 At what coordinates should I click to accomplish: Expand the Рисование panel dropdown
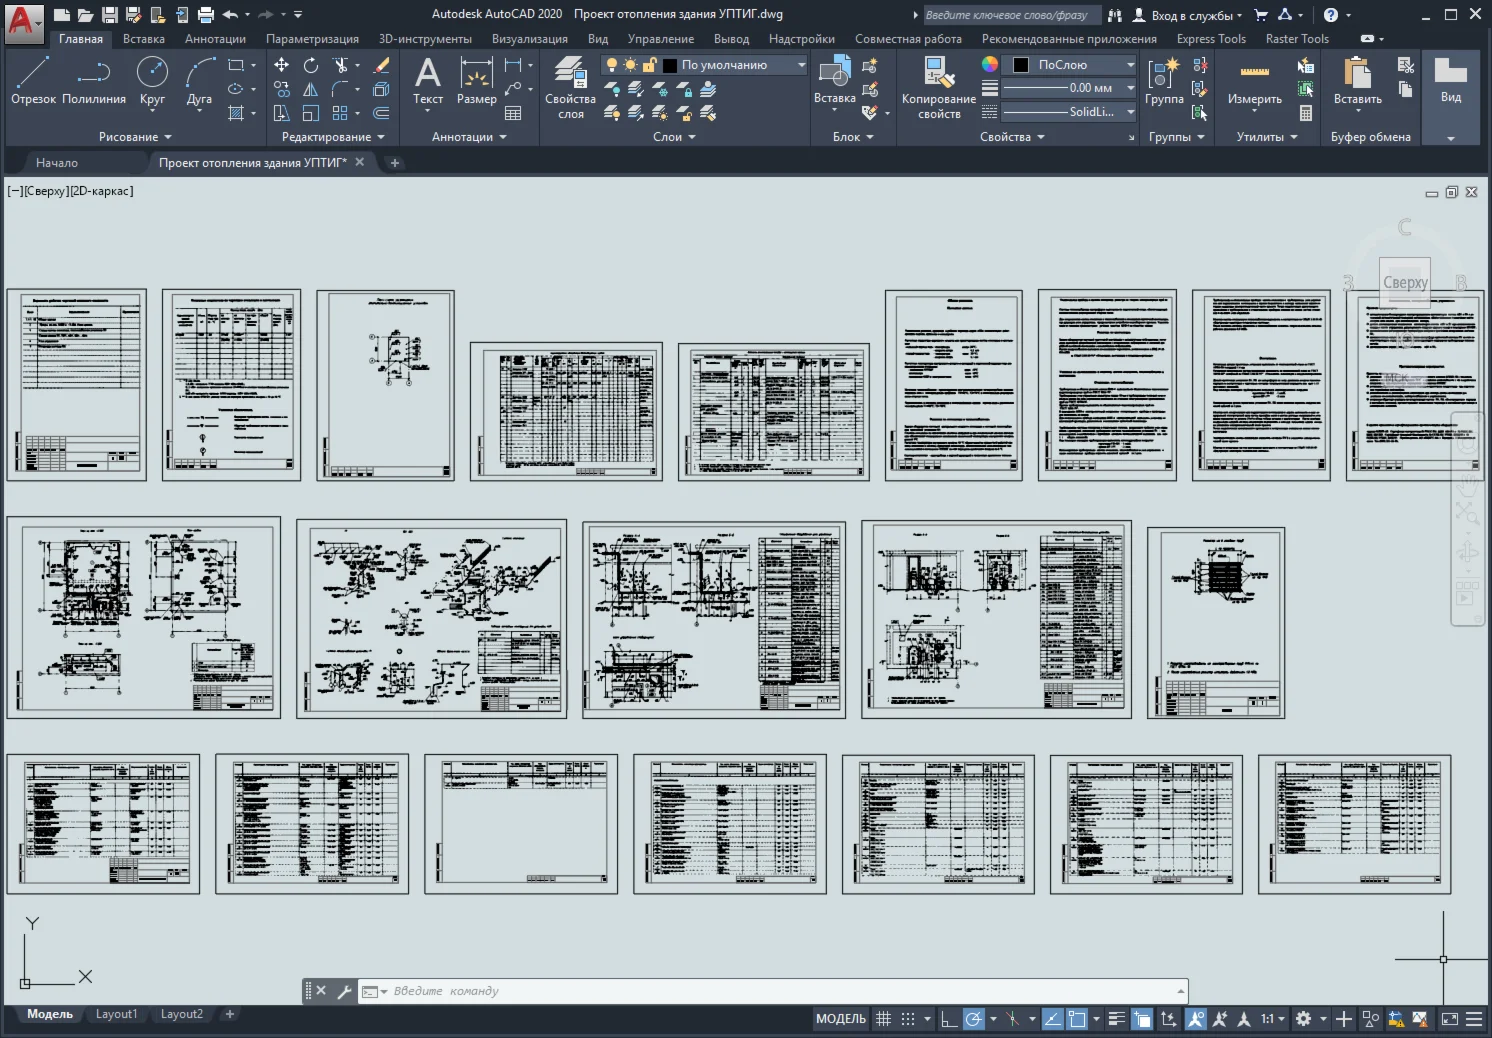pos(135,137)
